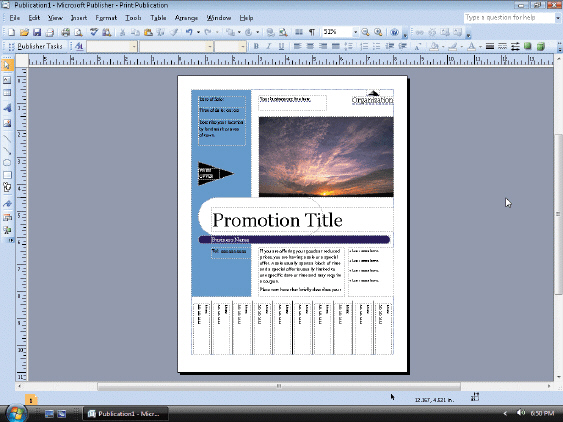Screen dimensions: 563x422
Task: Open the Design Gallery Object tool
Action: point(7,218)
